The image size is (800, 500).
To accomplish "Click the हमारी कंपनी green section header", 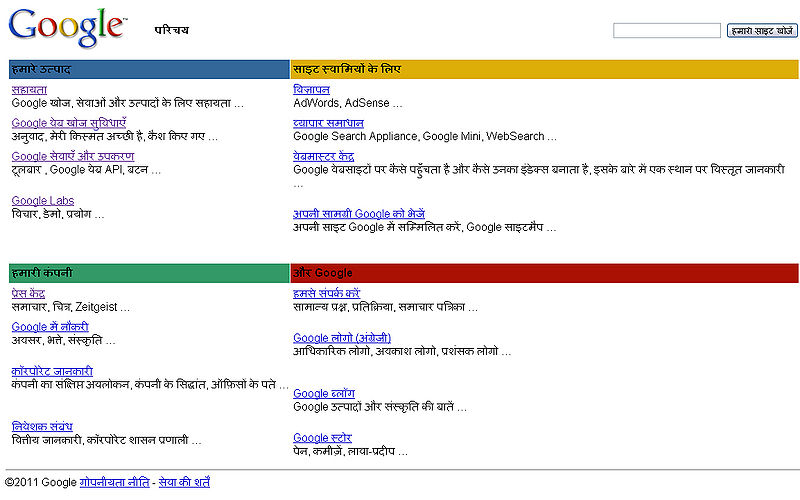I will point(149,273).
